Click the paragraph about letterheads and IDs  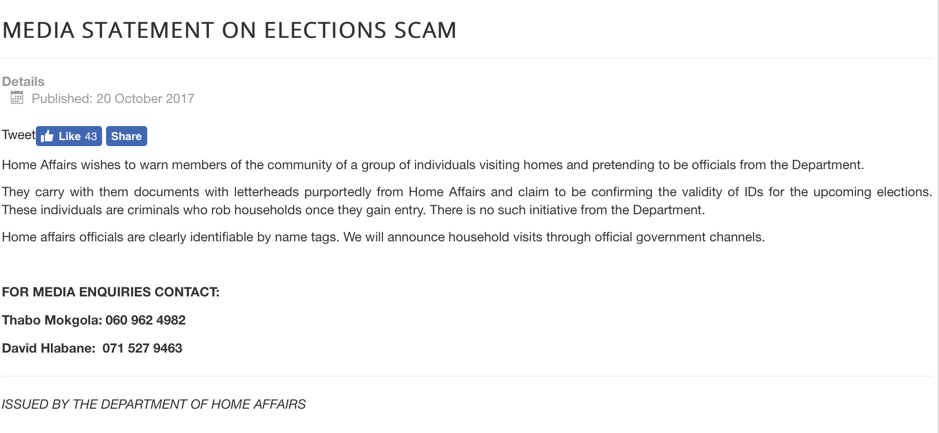point(467,201)
